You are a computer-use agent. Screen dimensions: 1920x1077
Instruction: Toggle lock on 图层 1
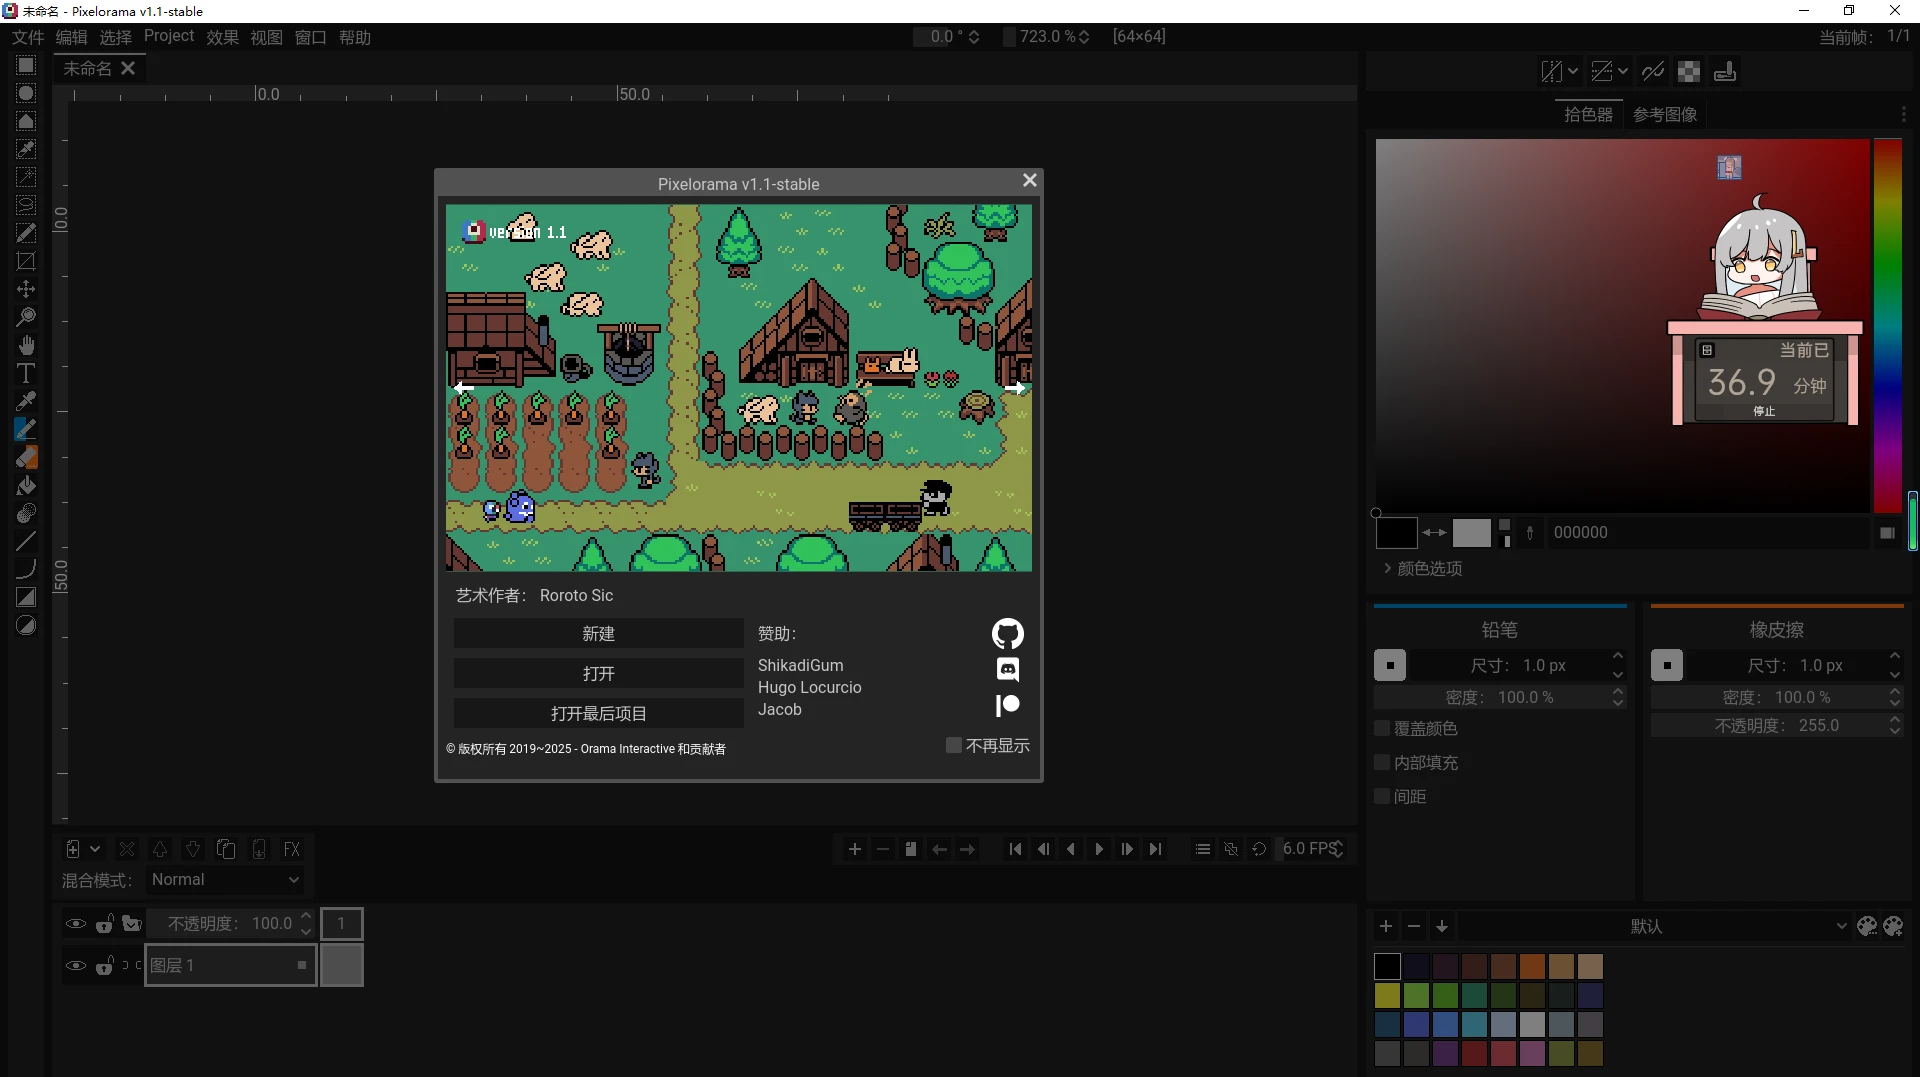click(104, 965)
